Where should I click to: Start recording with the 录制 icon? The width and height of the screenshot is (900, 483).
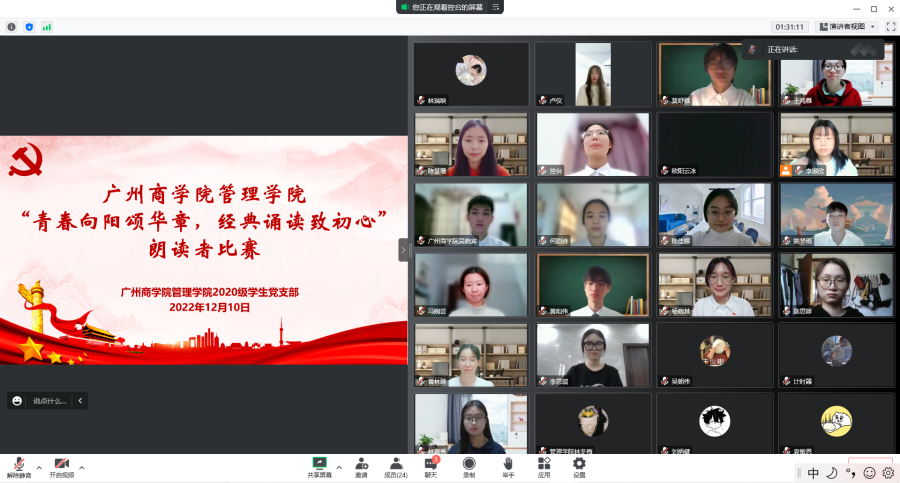469,467
